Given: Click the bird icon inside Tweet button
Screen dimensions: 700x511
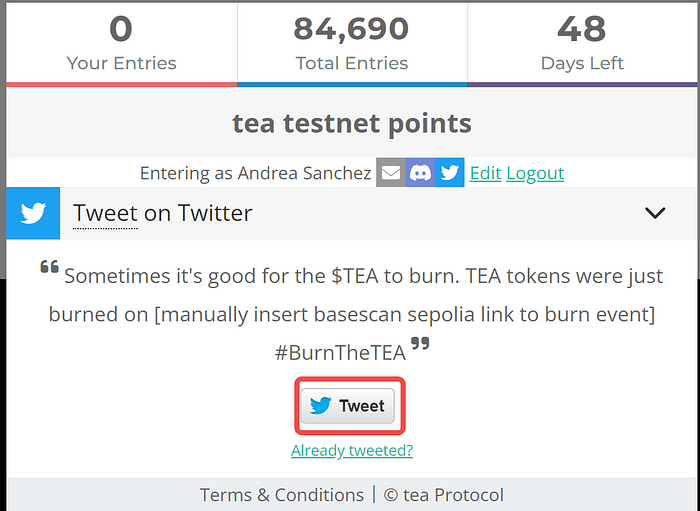Looking at the screenshot, I should click(x=320, y=406).
